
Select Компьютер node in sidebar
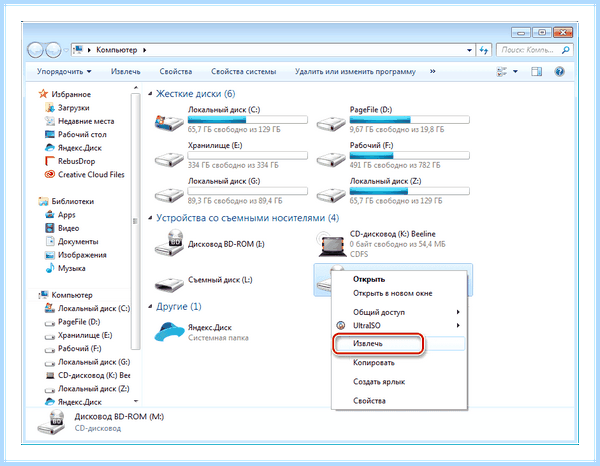(65, 295)
